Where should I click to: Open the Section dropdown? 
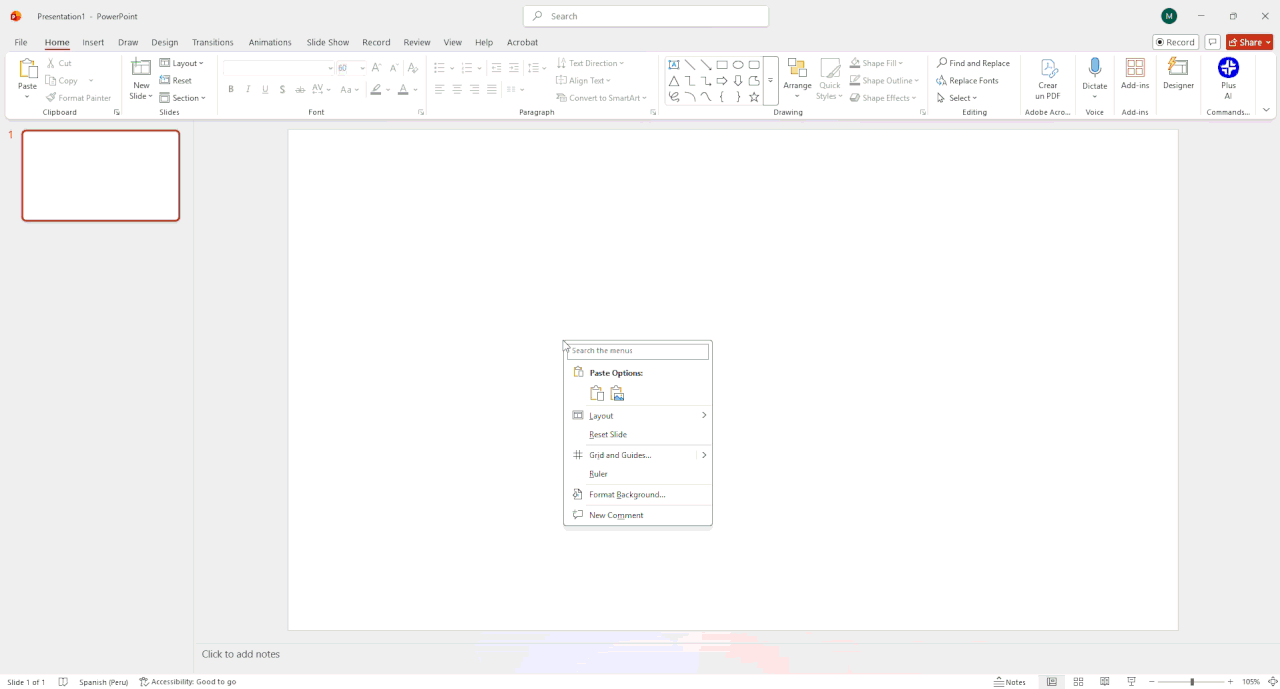(x=183, y=98)
